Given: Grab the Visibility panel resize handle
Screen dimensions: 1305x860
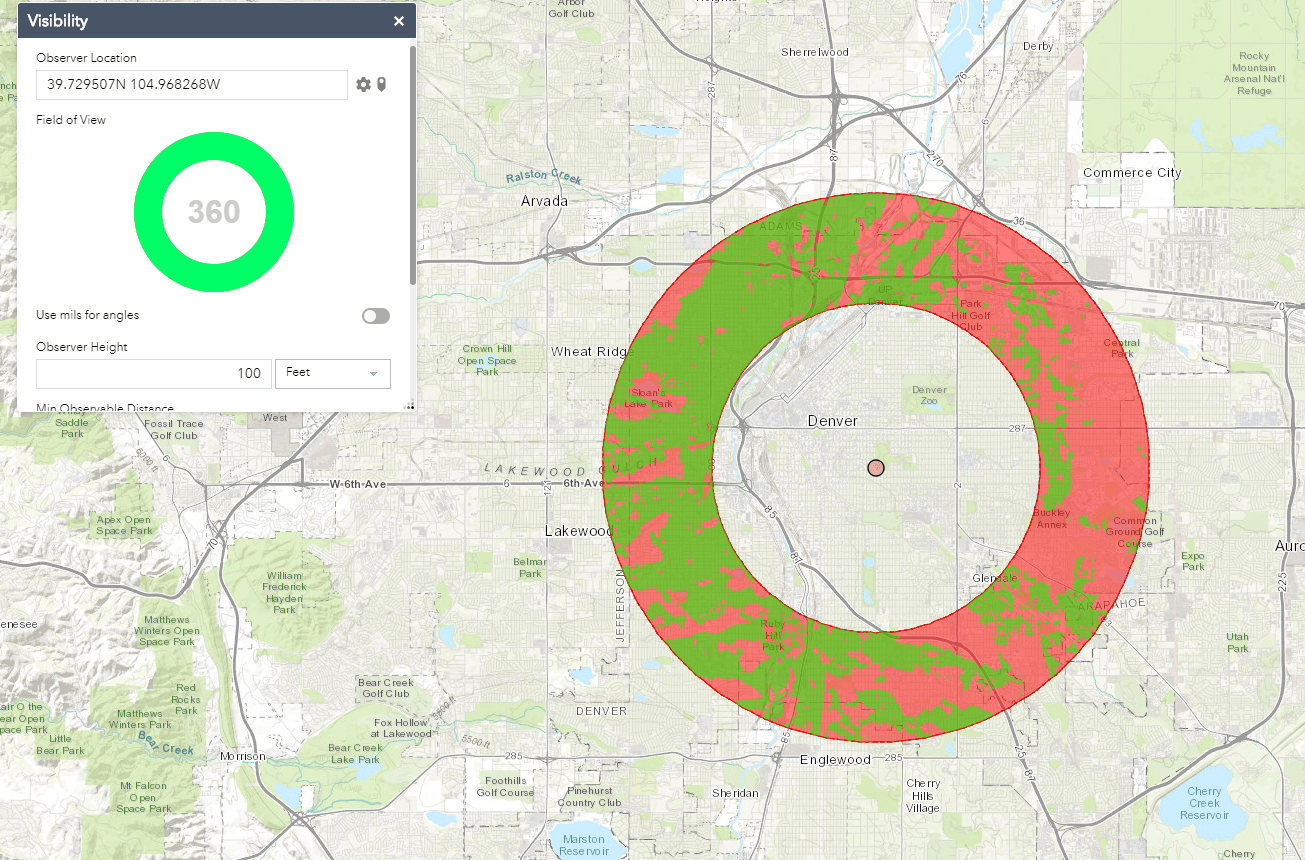Looking at the screenshot, I should click(409, 406).
